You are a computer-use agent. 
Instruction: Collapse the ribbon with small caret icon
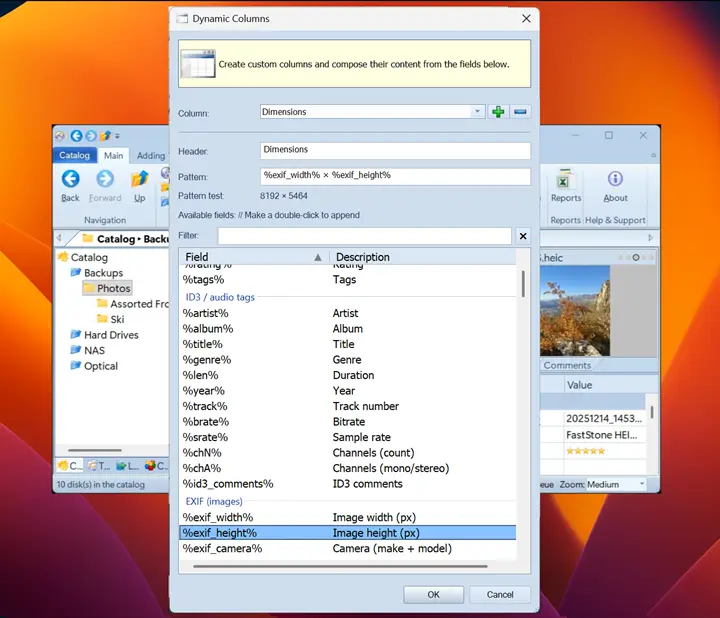tap(653, 156)
